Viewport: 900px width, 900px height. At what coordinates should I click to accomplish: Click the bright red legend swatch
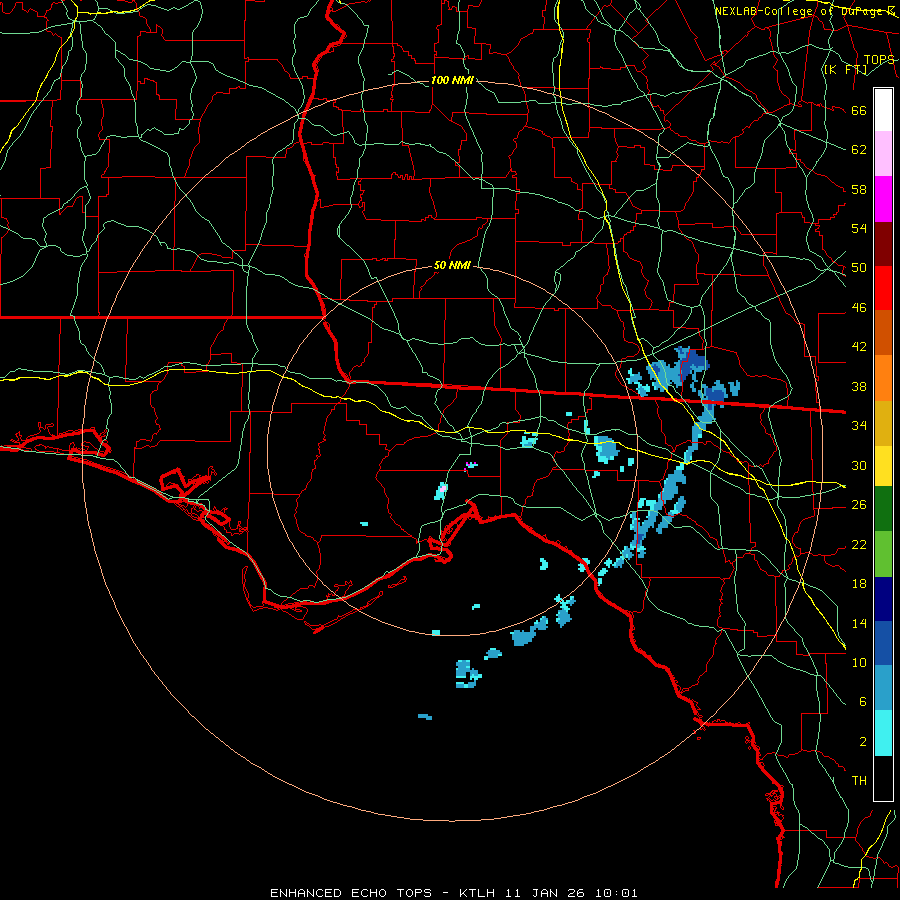point(883,288)
